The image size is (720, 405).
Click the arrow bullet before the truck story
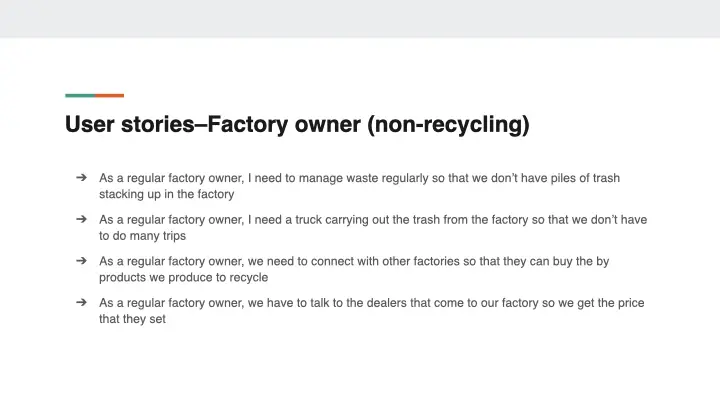(x=81, y=219)
